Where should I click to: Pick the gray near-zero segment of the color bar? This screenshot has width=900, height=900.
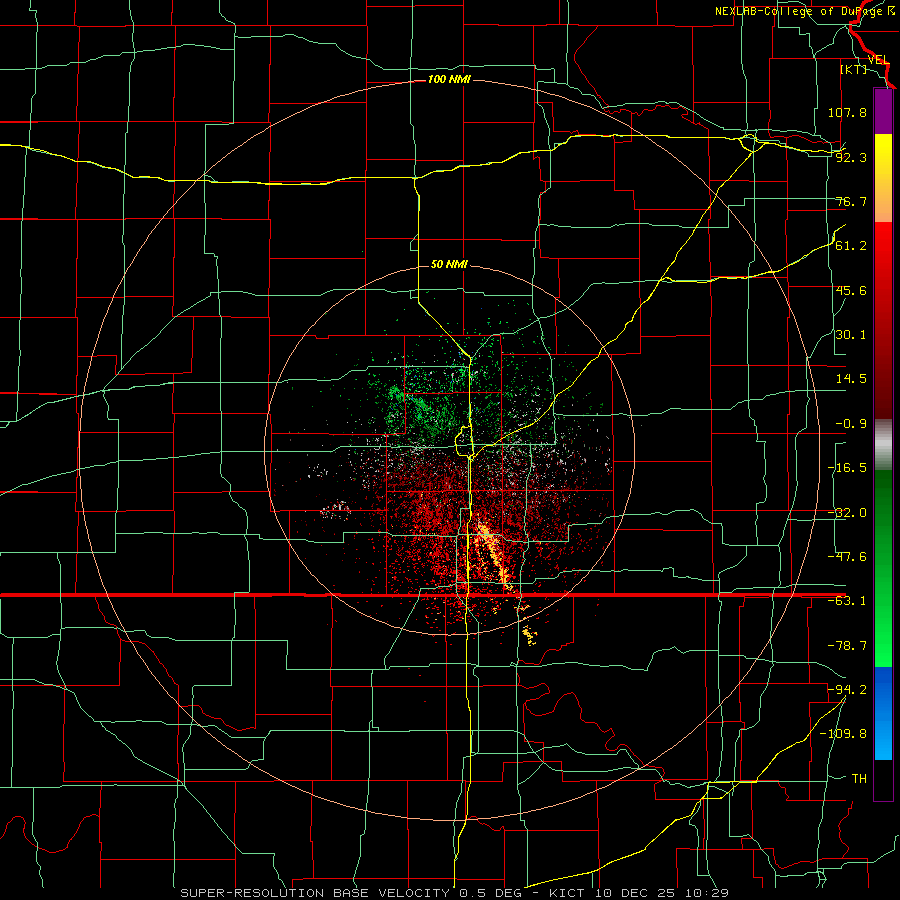tap(883, 445)
